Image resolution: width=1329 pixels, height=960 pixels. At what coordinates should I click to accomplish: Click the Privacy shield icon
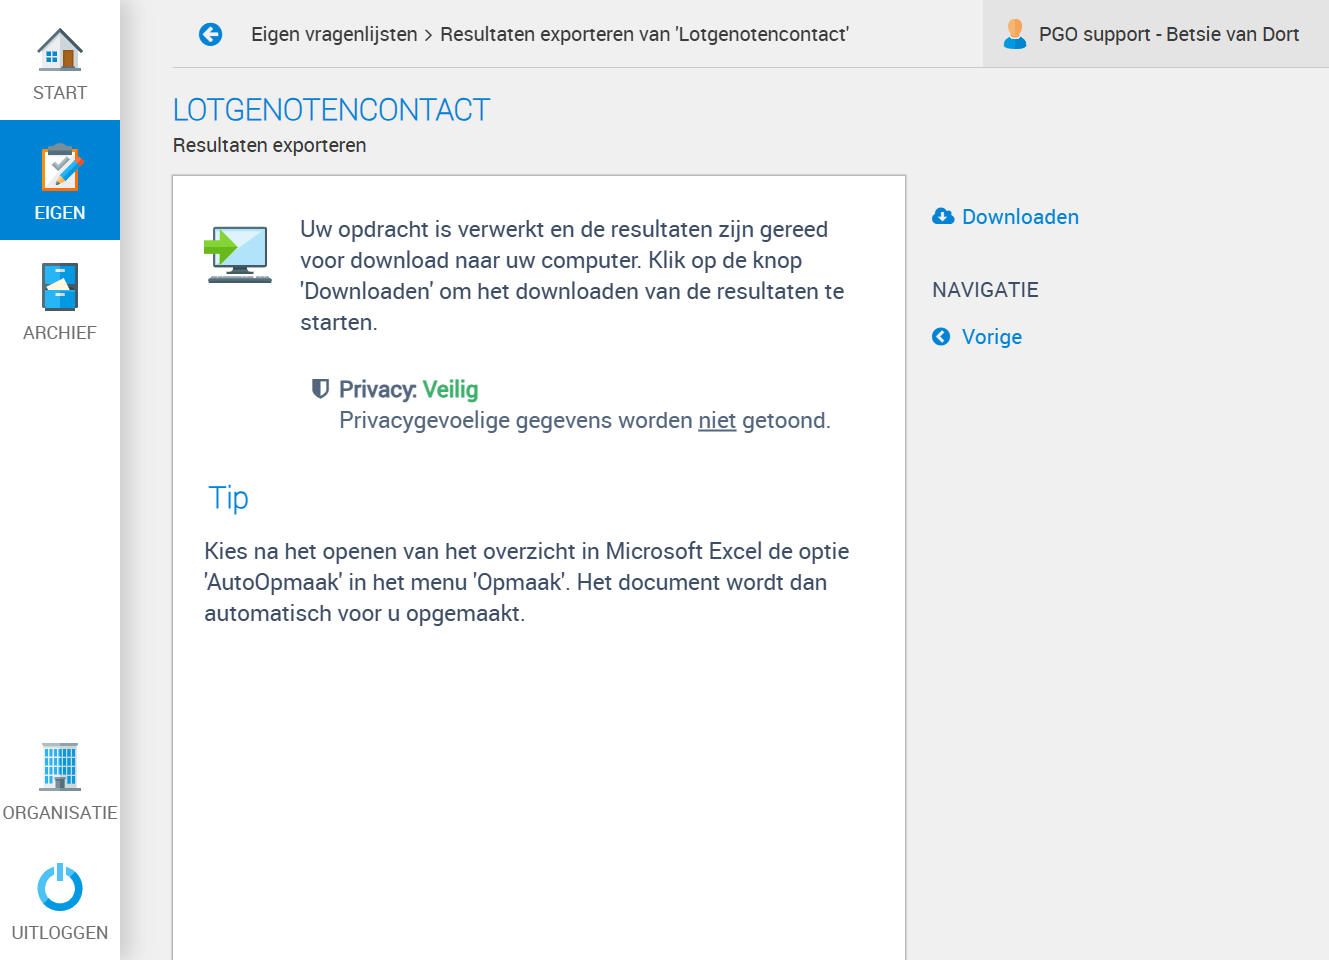point(320,388)
